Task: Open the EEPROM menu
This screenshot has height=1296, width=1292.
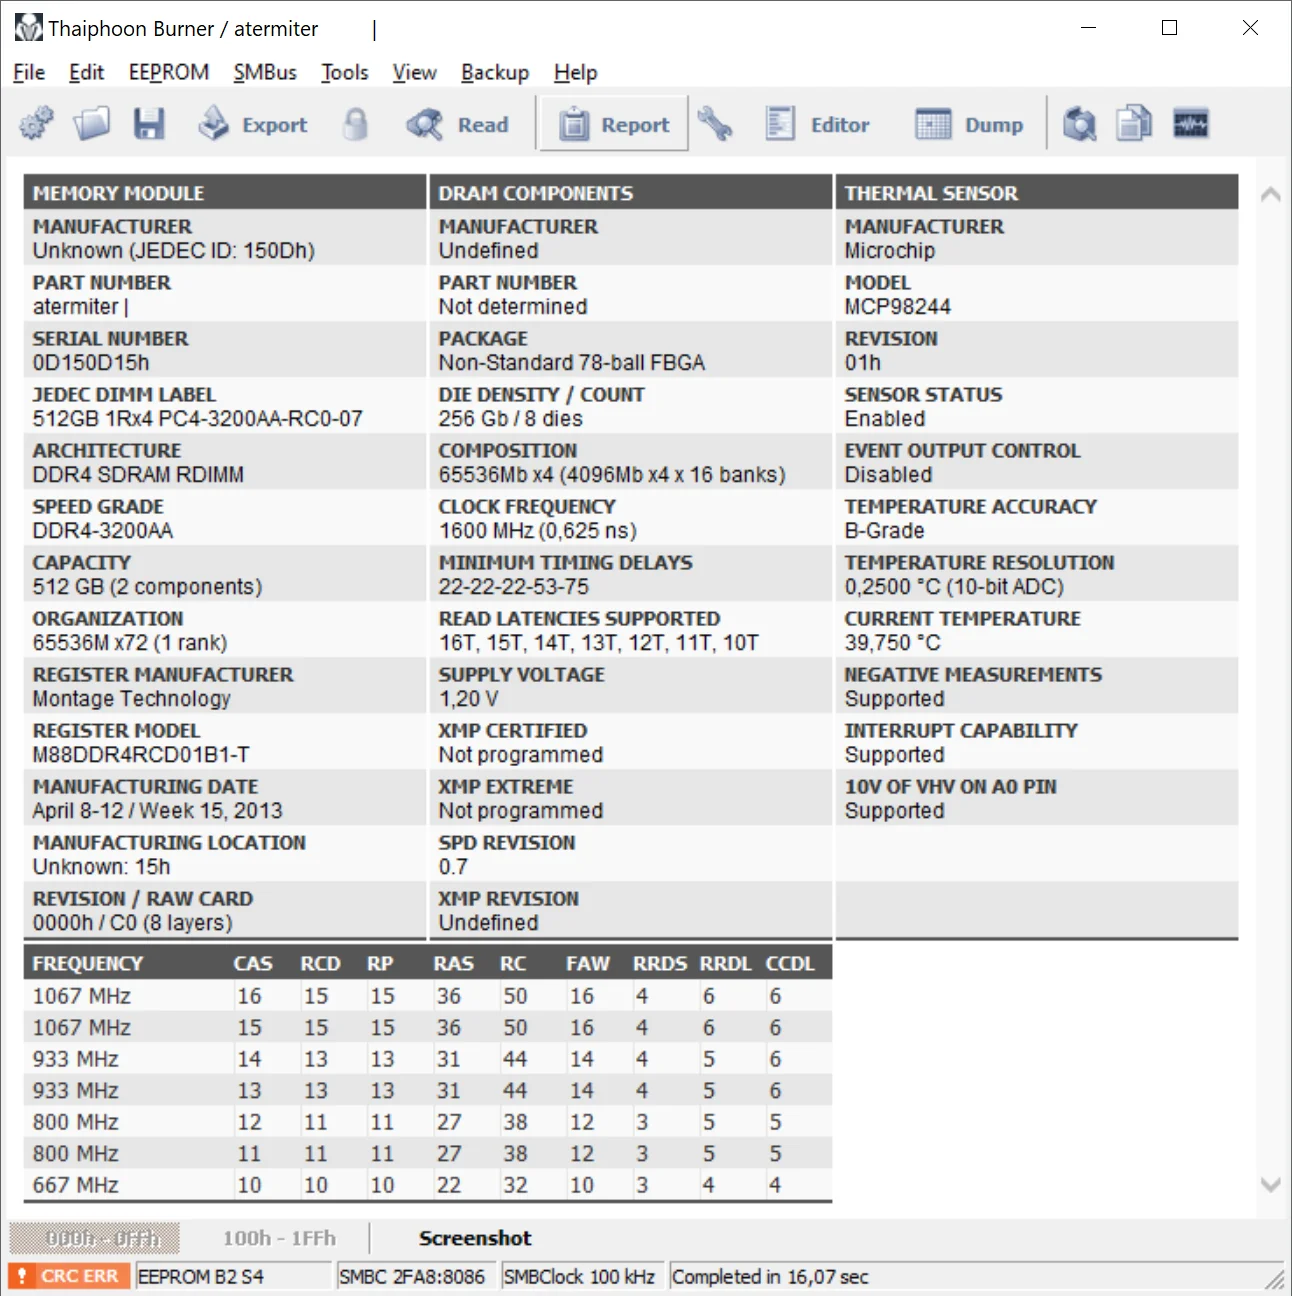Action: pyautogui.click(x=169, y=72)
